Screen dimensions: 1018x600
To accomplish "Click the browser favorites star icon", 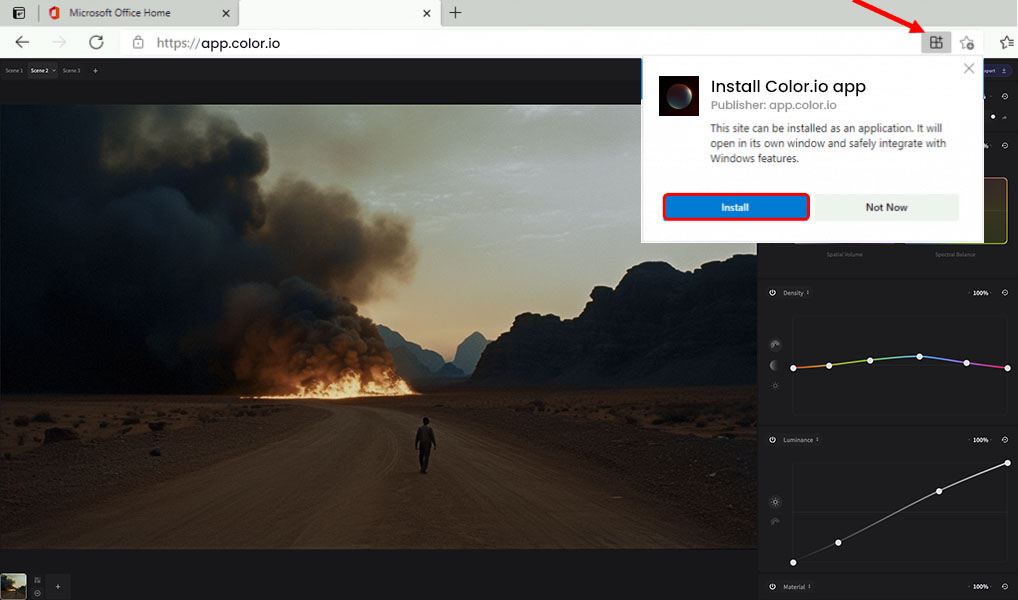I will click(966, 43).
